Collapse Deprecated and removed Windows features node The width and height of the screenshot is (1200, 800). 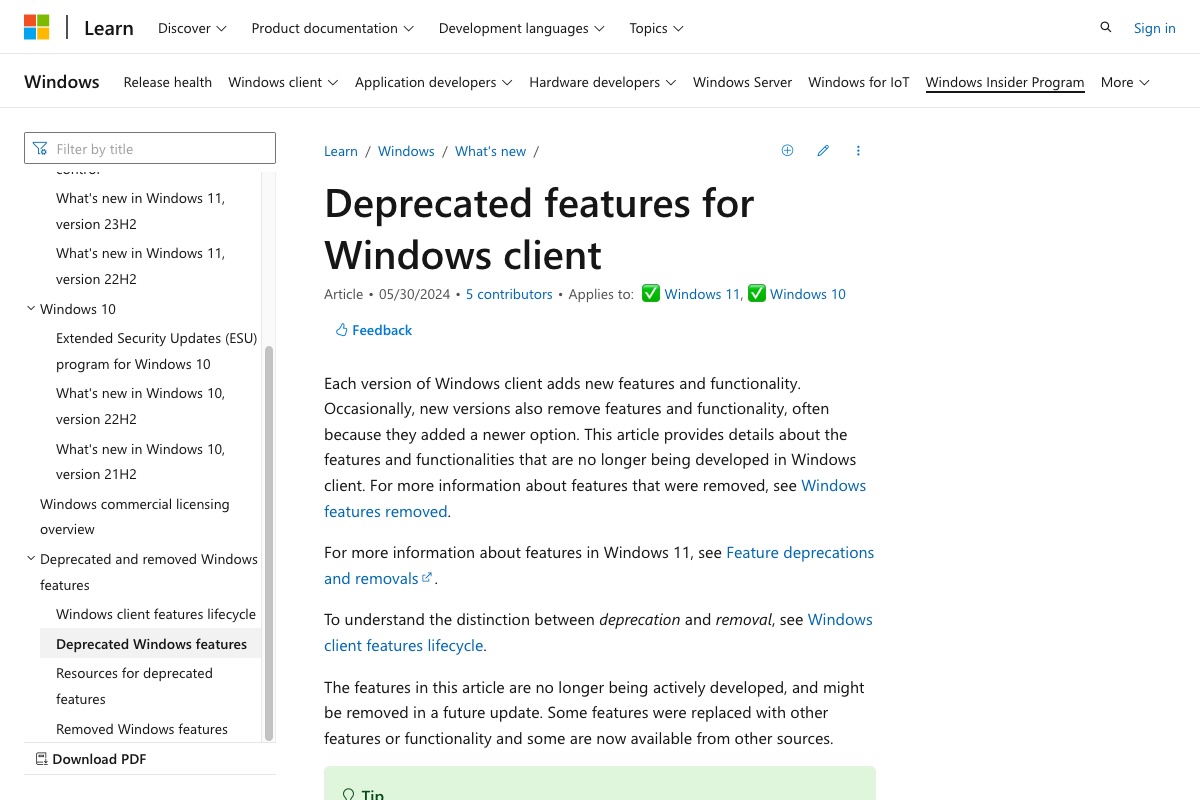point(31,559)
